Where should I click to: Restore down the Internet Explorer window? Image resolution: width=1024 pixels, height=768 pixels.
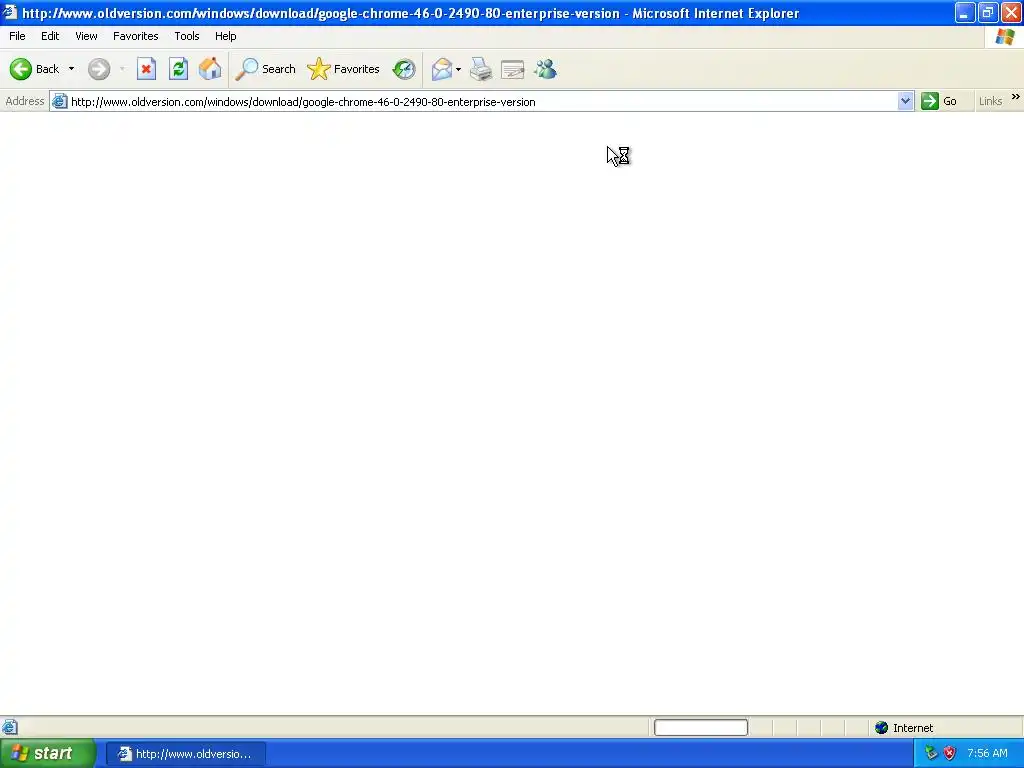click(987, 12)
